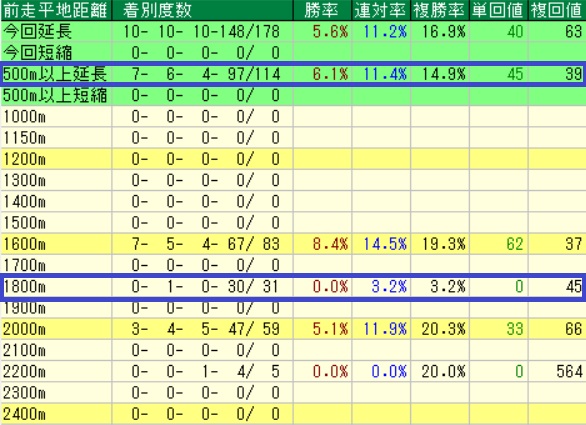Screen dimensions: 586x425
Task: Click the 39 value in 500m以上延長 row
Action: (574, 74)
